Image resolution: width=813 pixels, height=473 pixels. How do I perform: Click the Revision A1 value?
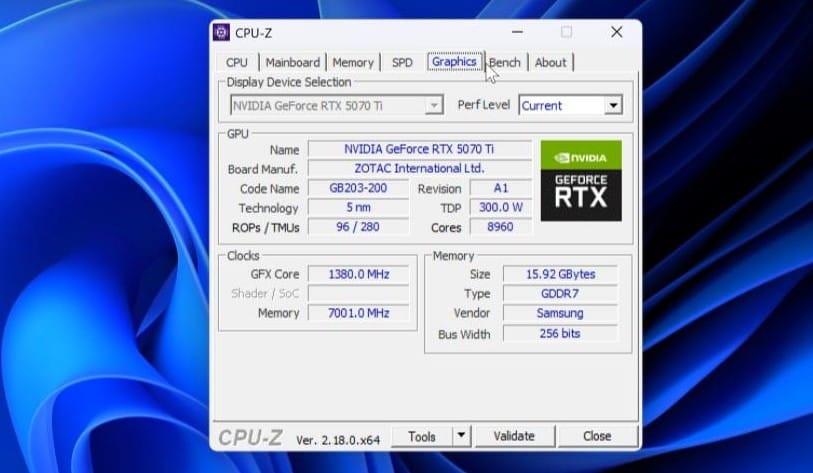coord(501,188)
